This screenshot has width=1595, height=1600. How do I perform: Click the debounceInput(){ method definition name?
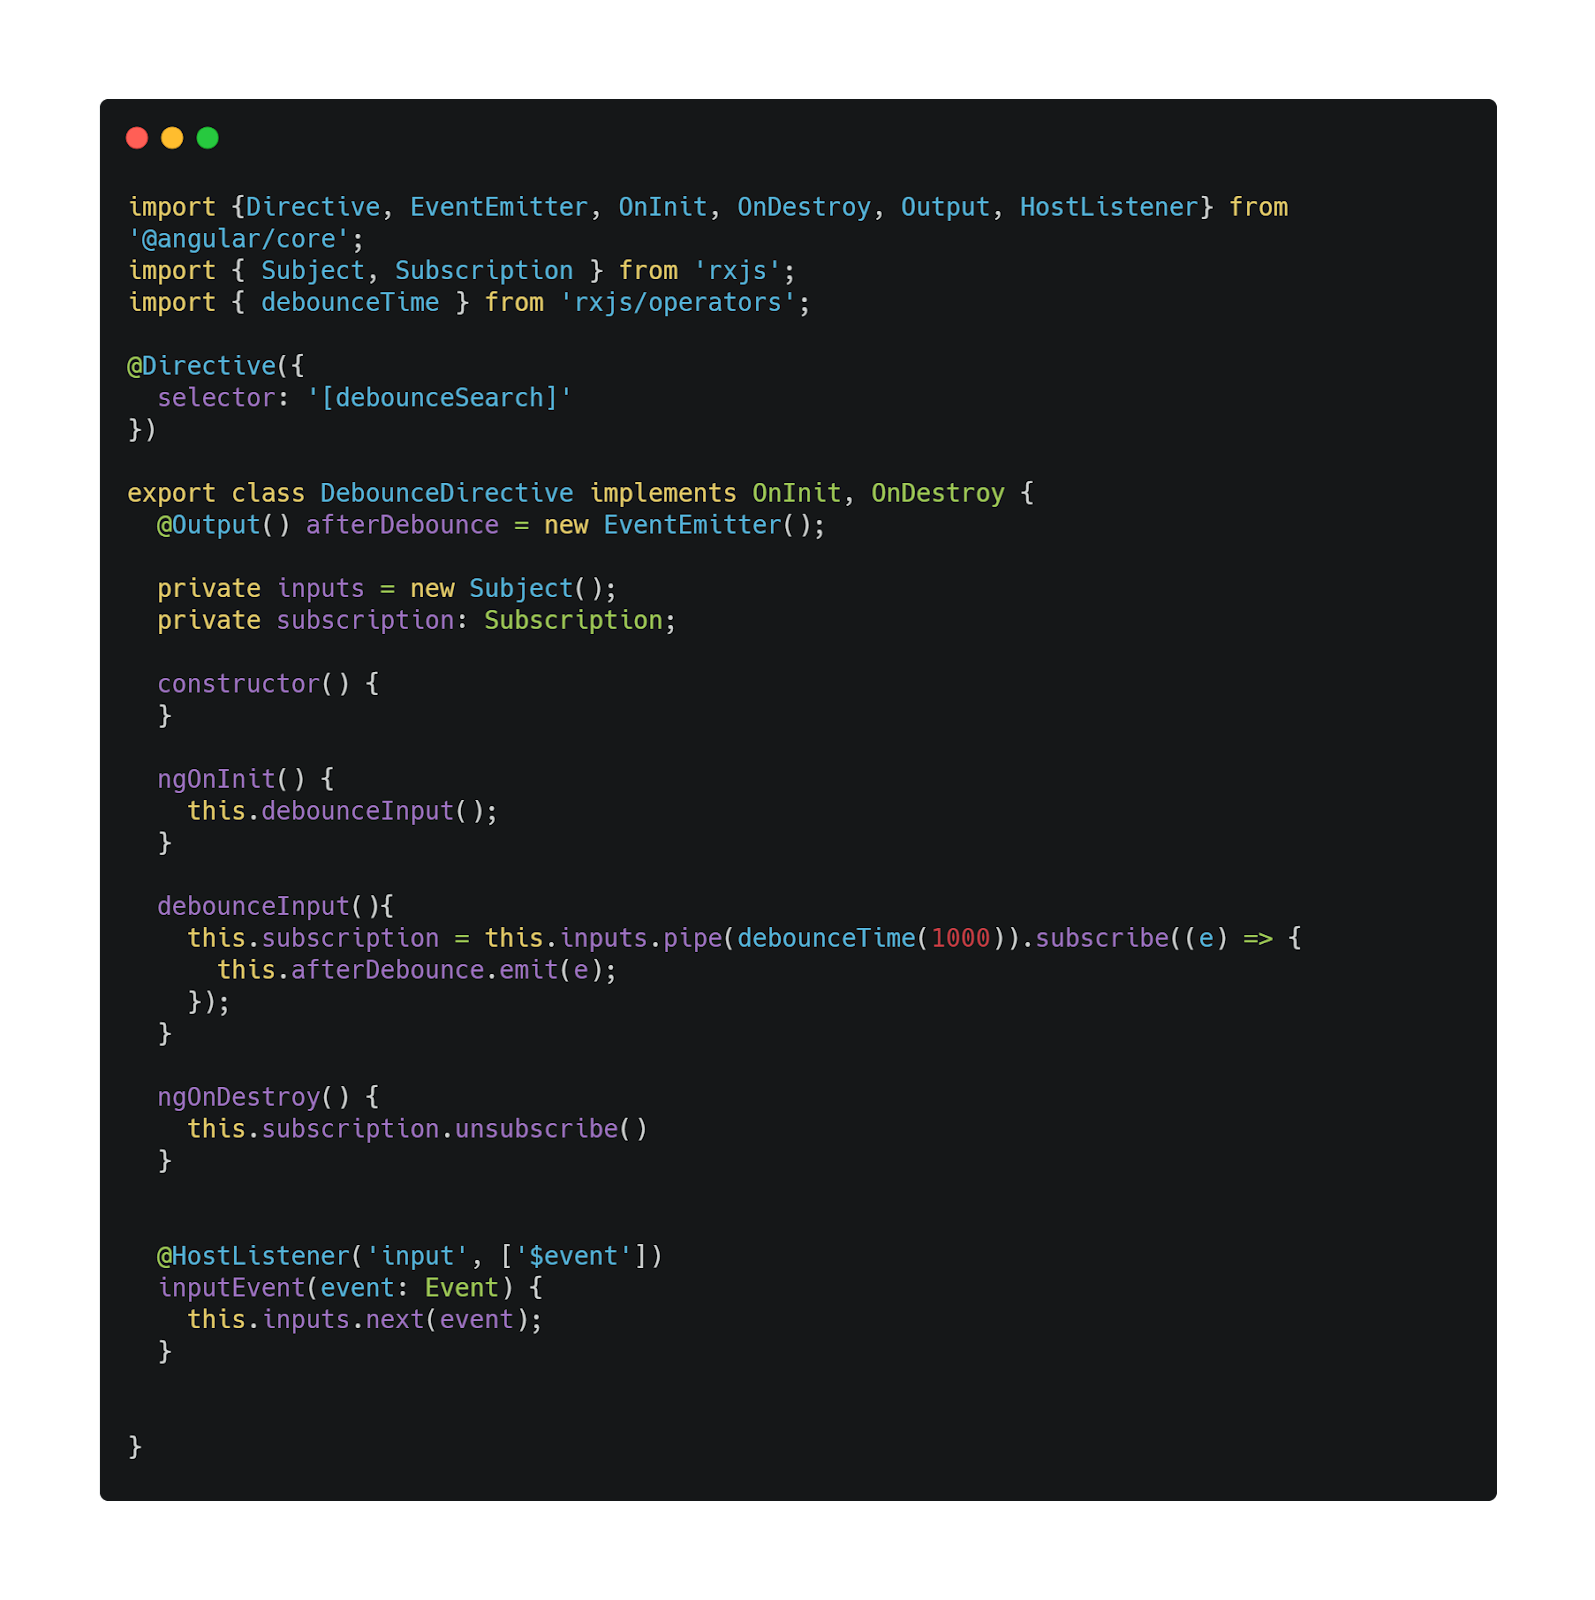pyautogui.click(x=253, y=907)
